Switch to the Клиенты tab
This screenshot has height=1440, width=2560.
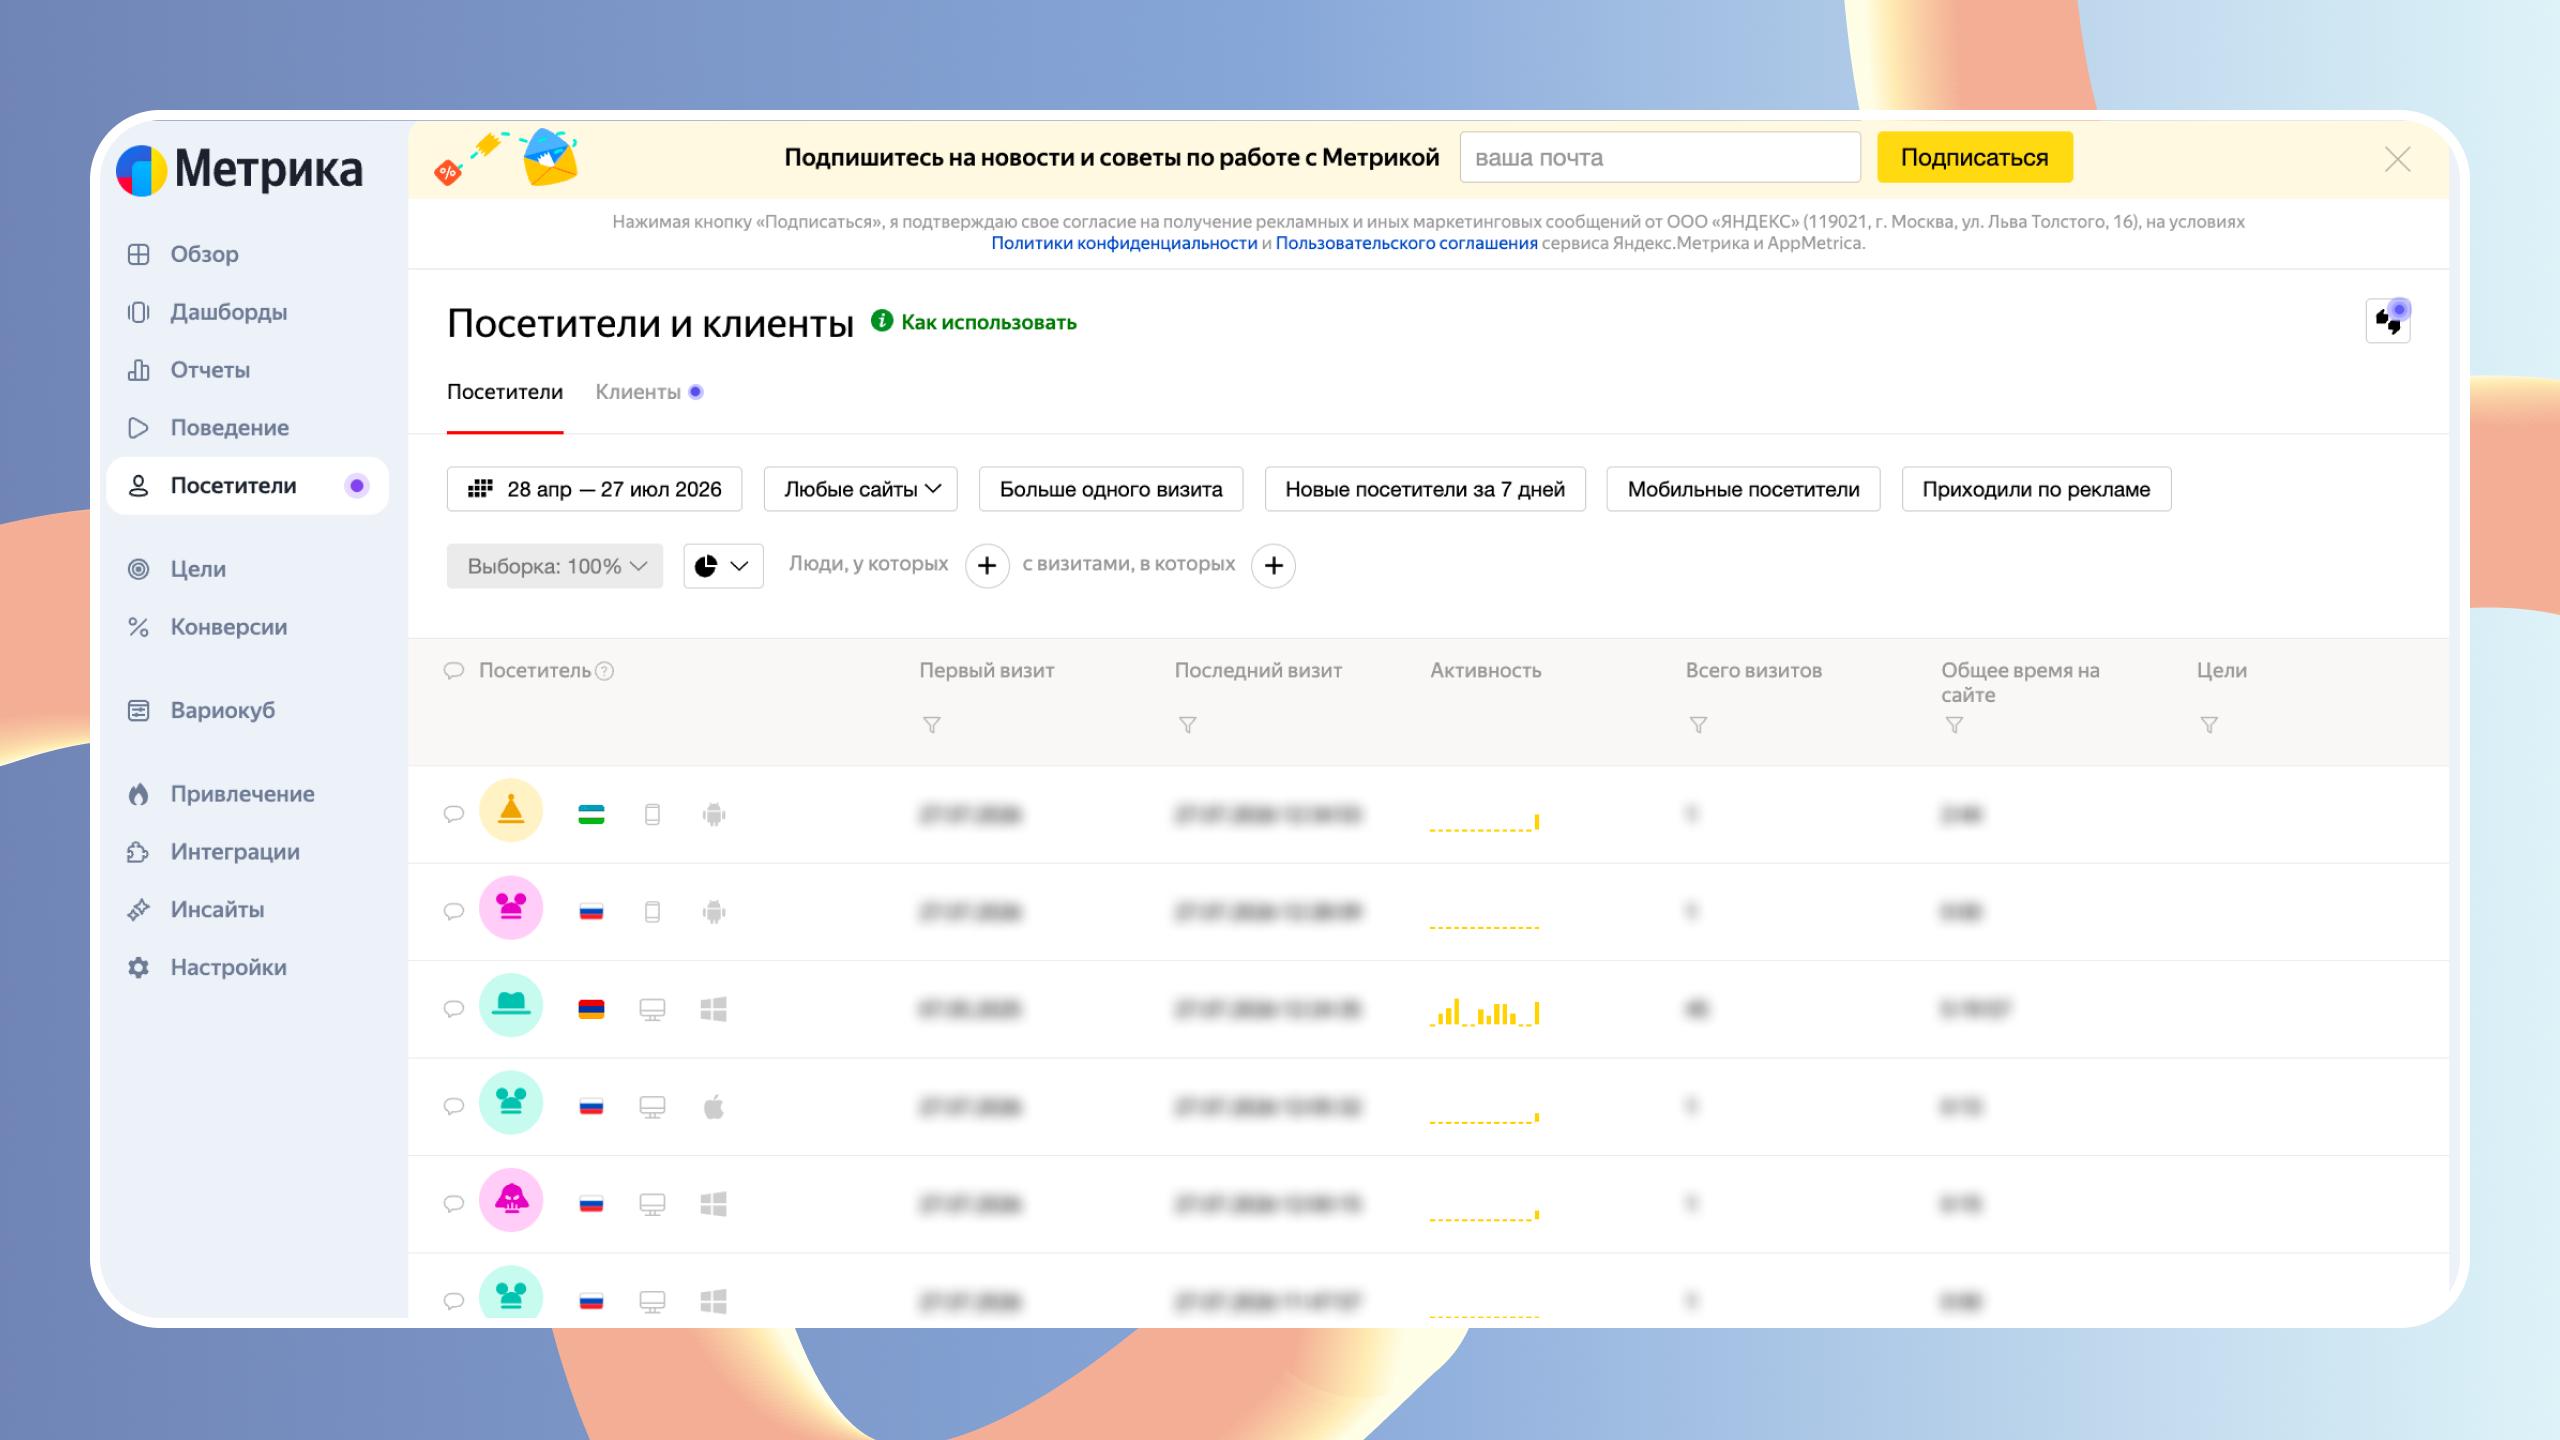(649, 392)
